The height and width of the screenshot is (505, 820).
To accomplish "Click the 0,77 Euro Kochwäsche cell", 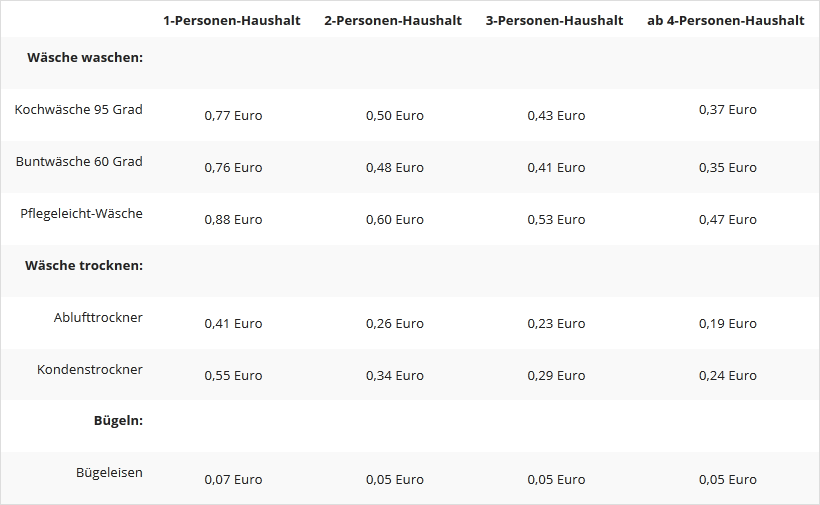I will [233, 115].
